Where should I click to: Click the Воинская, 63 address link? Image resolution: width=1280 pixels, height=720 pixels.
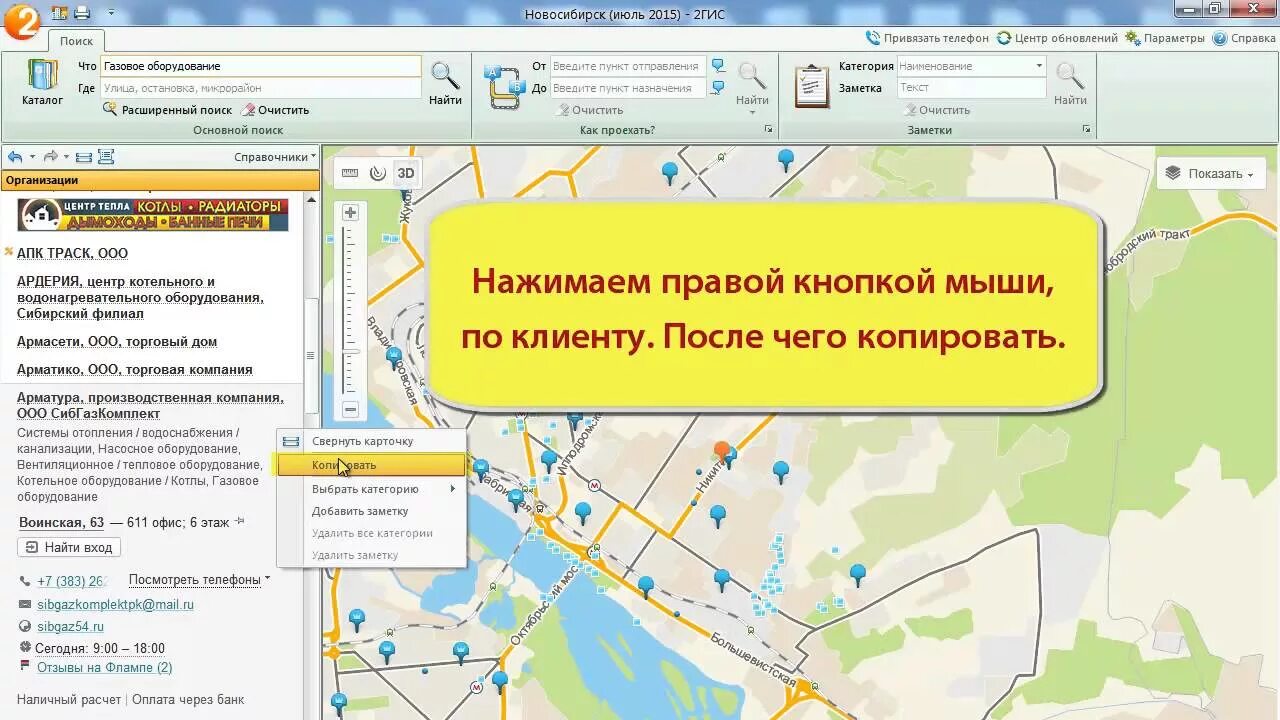tap(62, 523)
